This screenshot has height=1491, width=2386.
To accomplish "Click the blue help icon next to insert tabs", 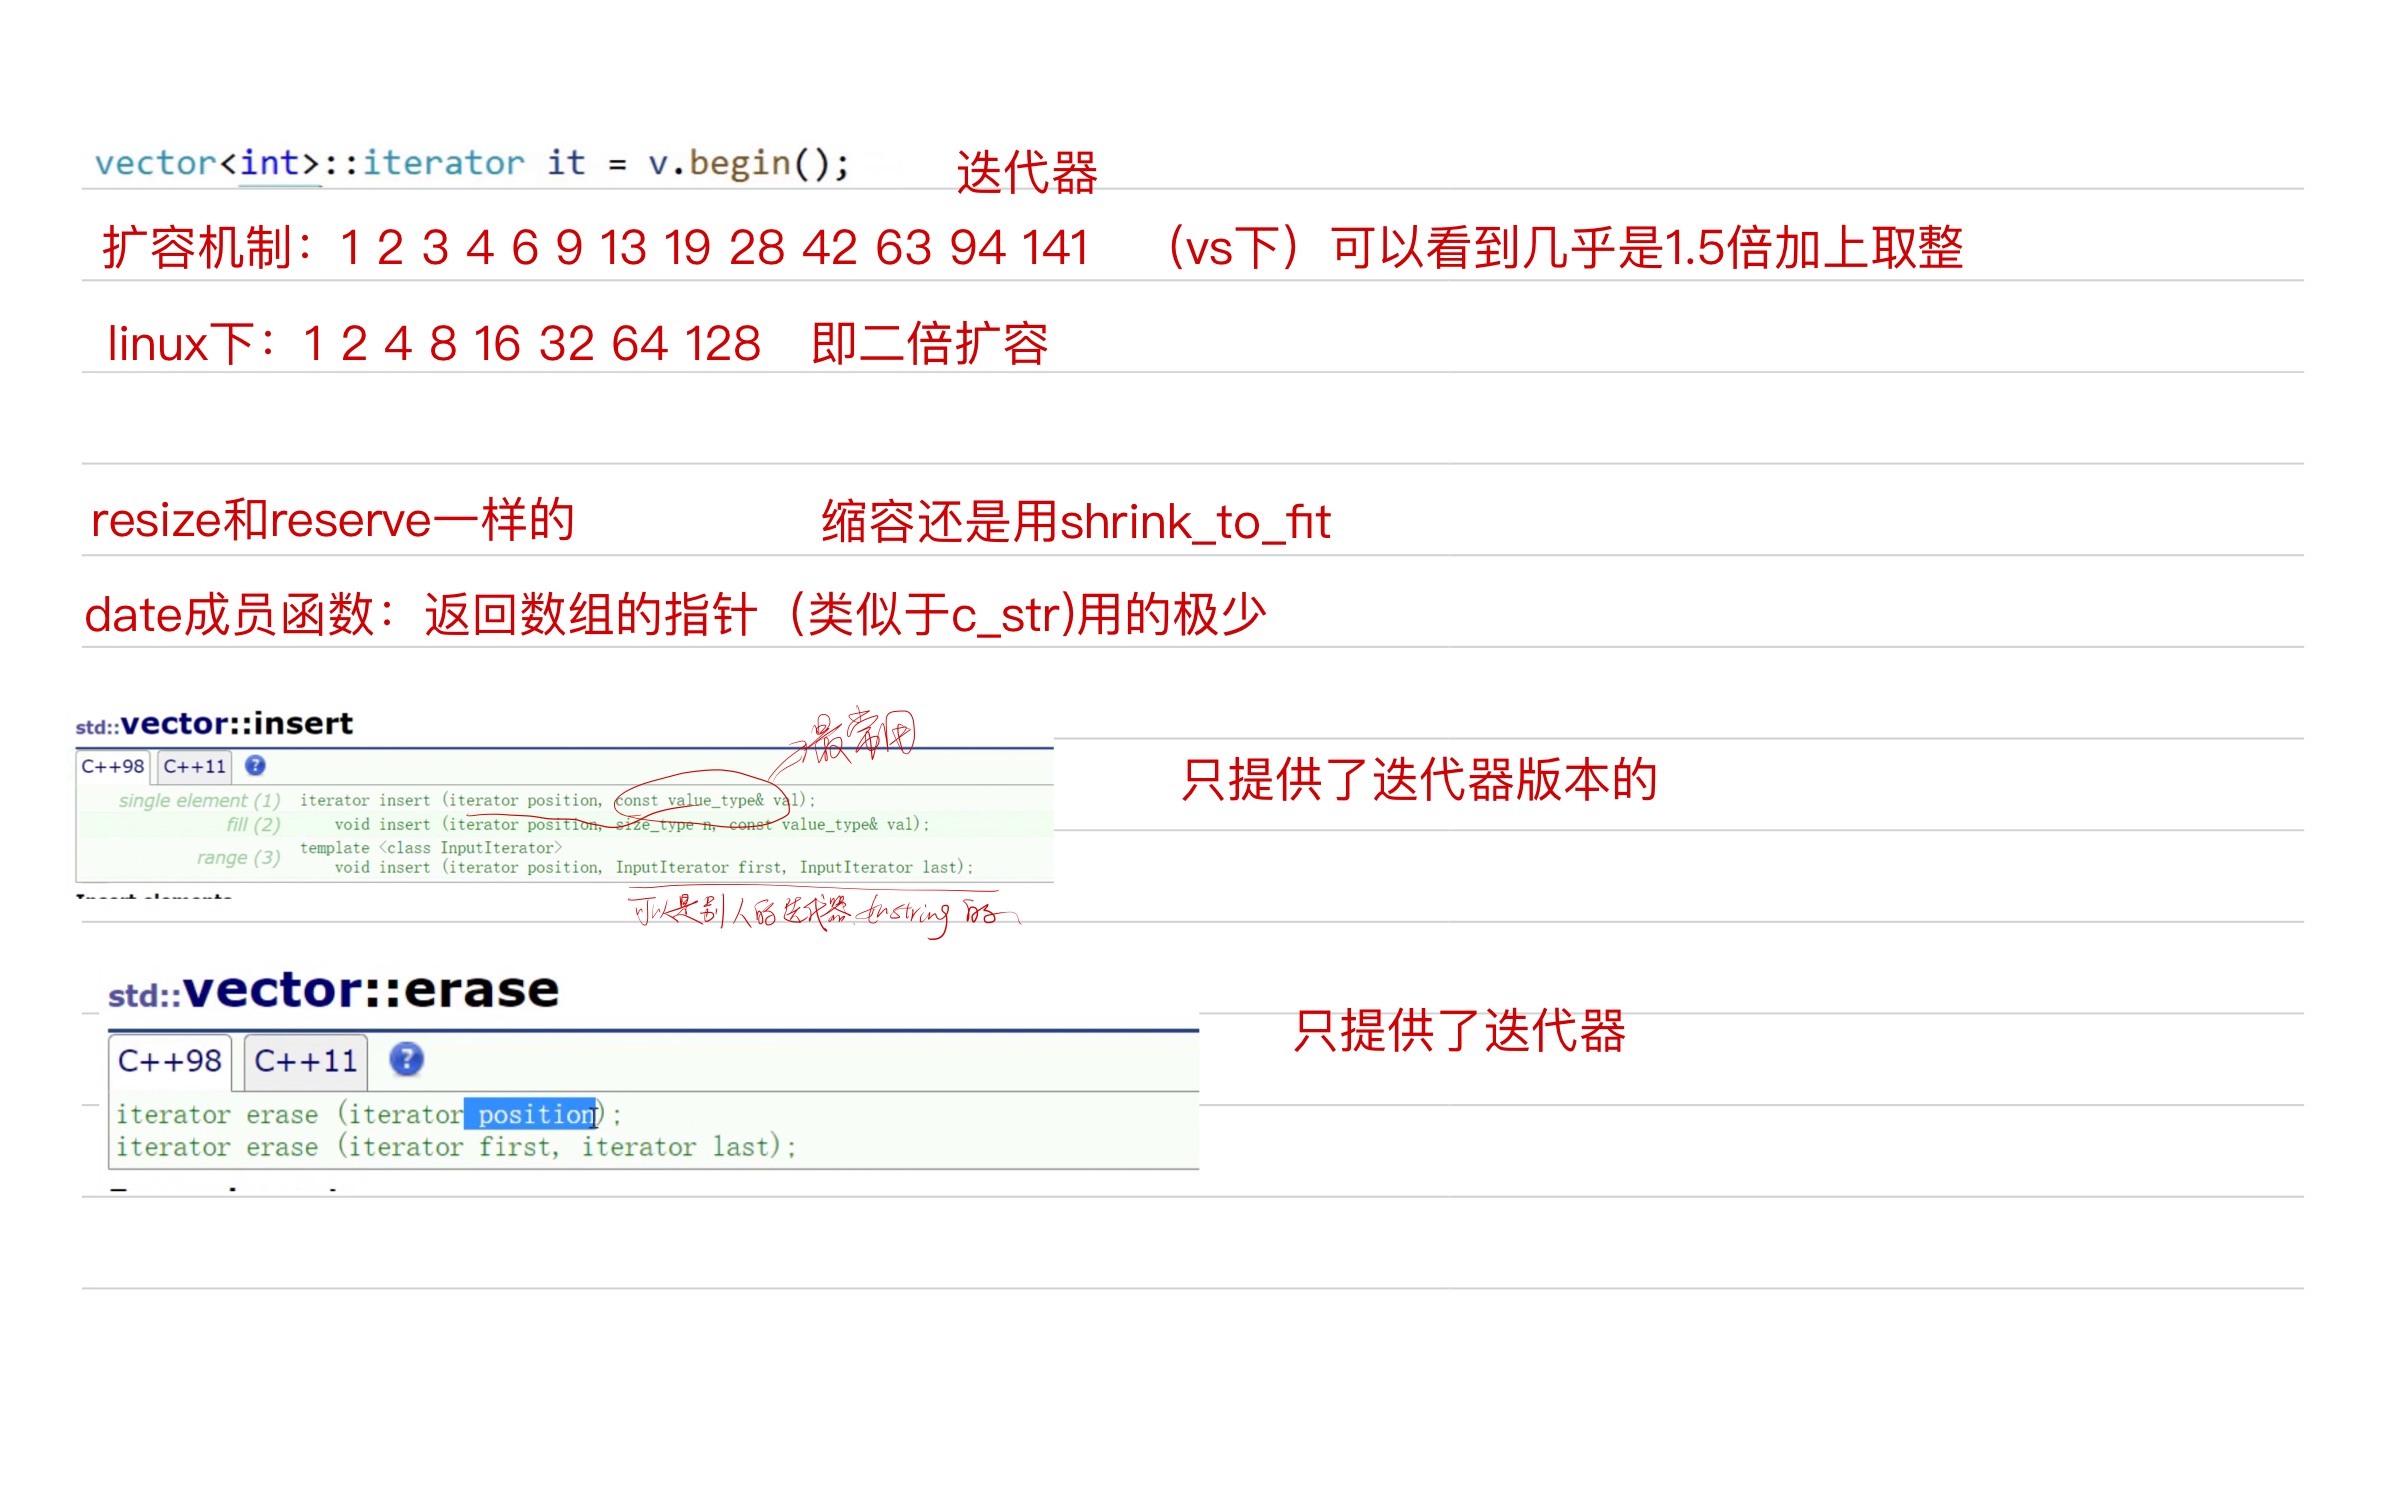I will click(x=256, y=767).
